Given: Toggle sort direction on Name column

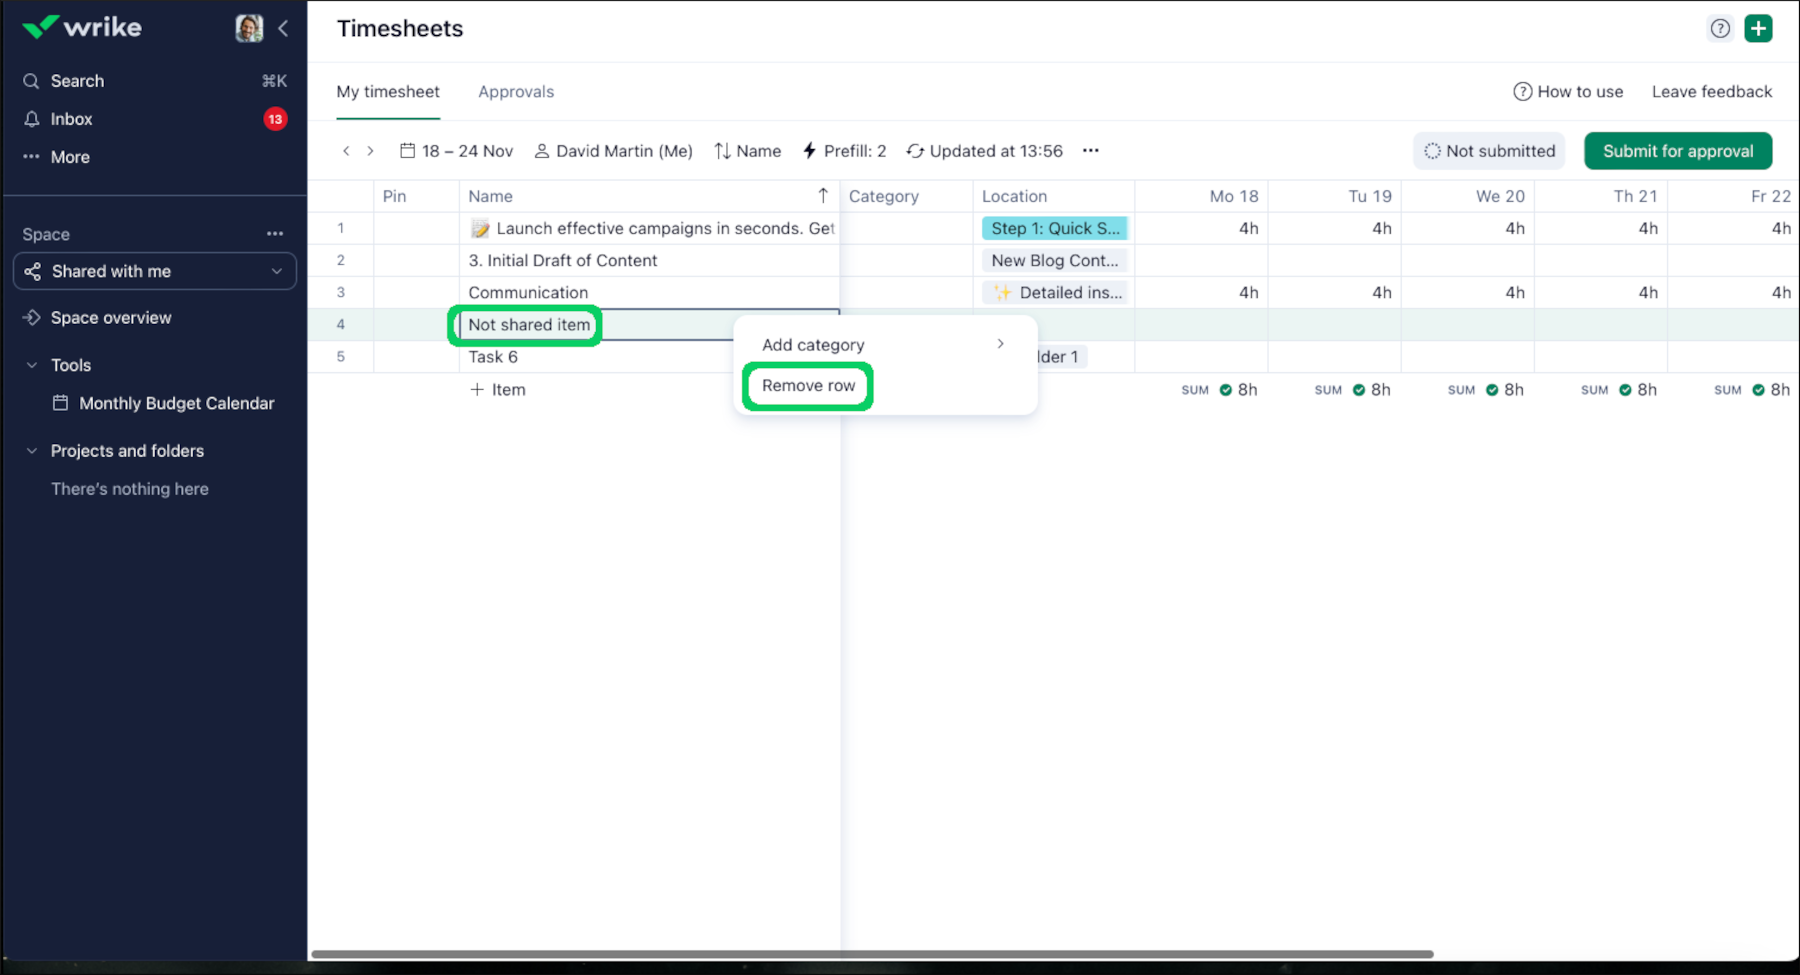Looking at the screenshot, I should 823,195.
